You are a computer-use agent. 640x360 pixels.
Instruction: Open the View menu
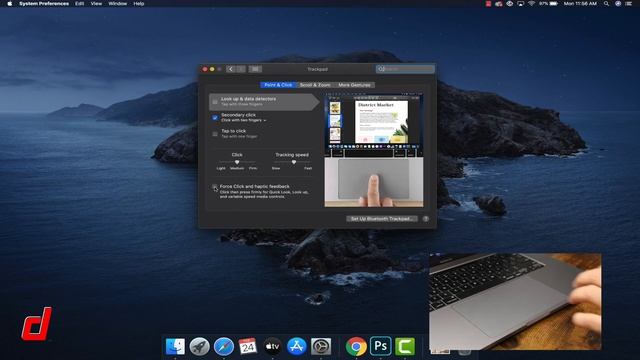(96, 4)
